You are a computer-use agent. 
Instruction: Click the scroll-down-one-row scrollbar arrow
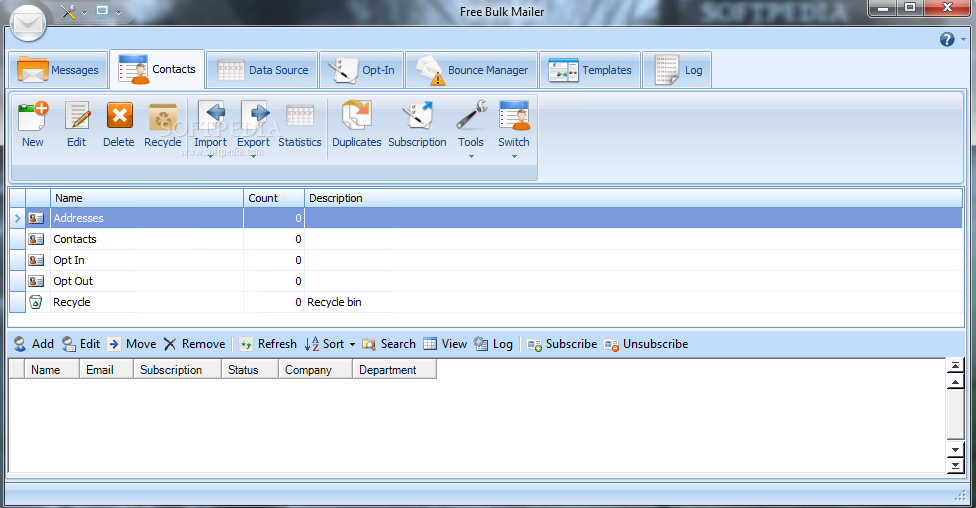(955, 449)
